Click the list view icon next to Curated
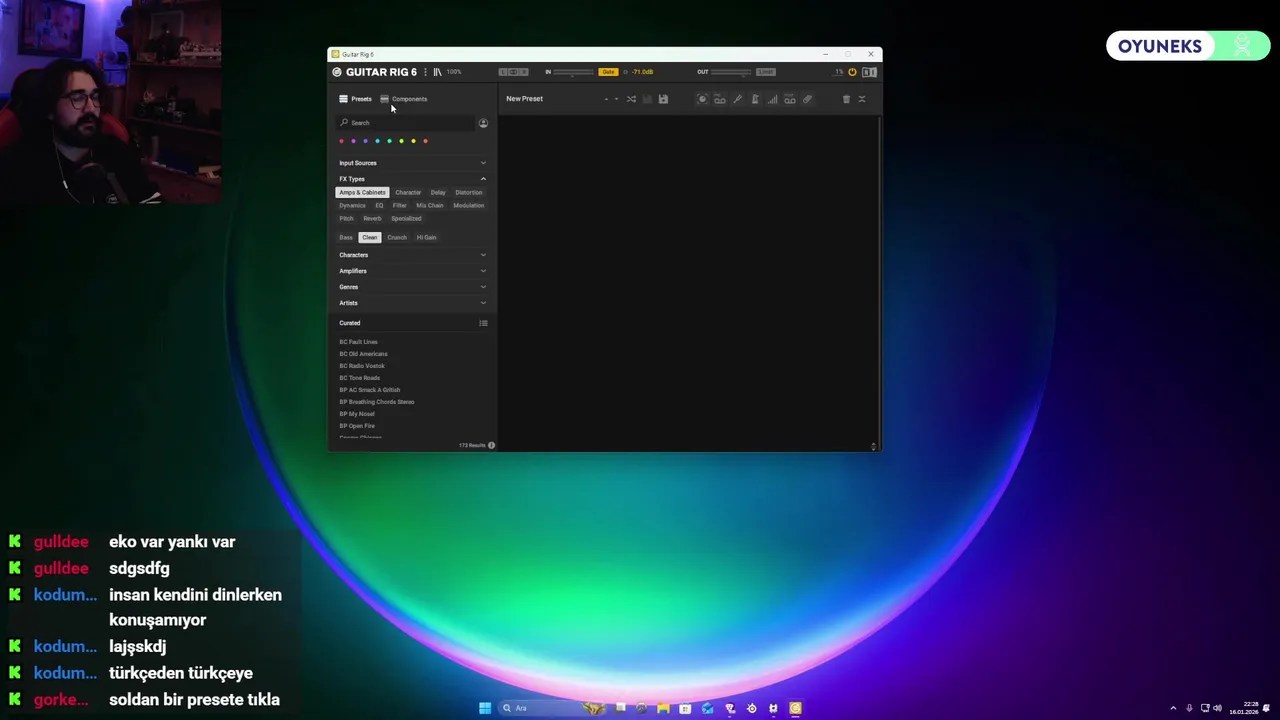The image size is (1280, 720). click(483, 323)
